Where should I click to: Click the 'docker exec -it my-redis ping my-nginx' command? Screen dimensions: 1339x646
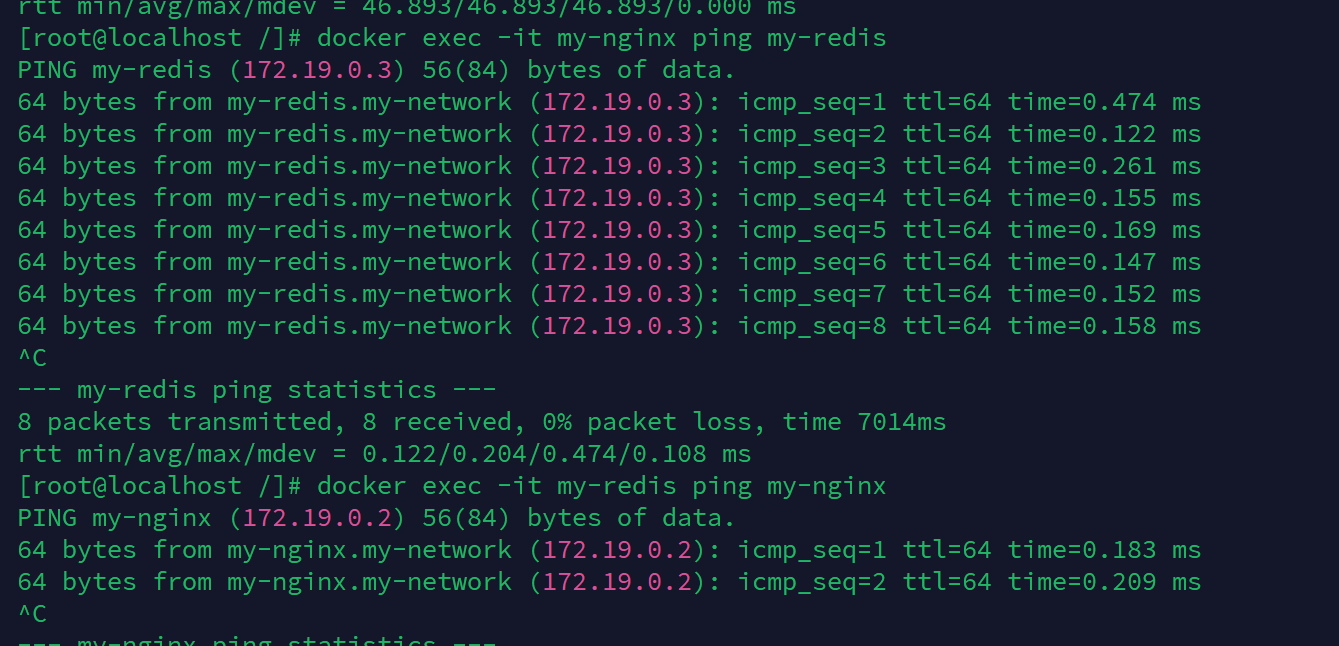click(601, 487)
